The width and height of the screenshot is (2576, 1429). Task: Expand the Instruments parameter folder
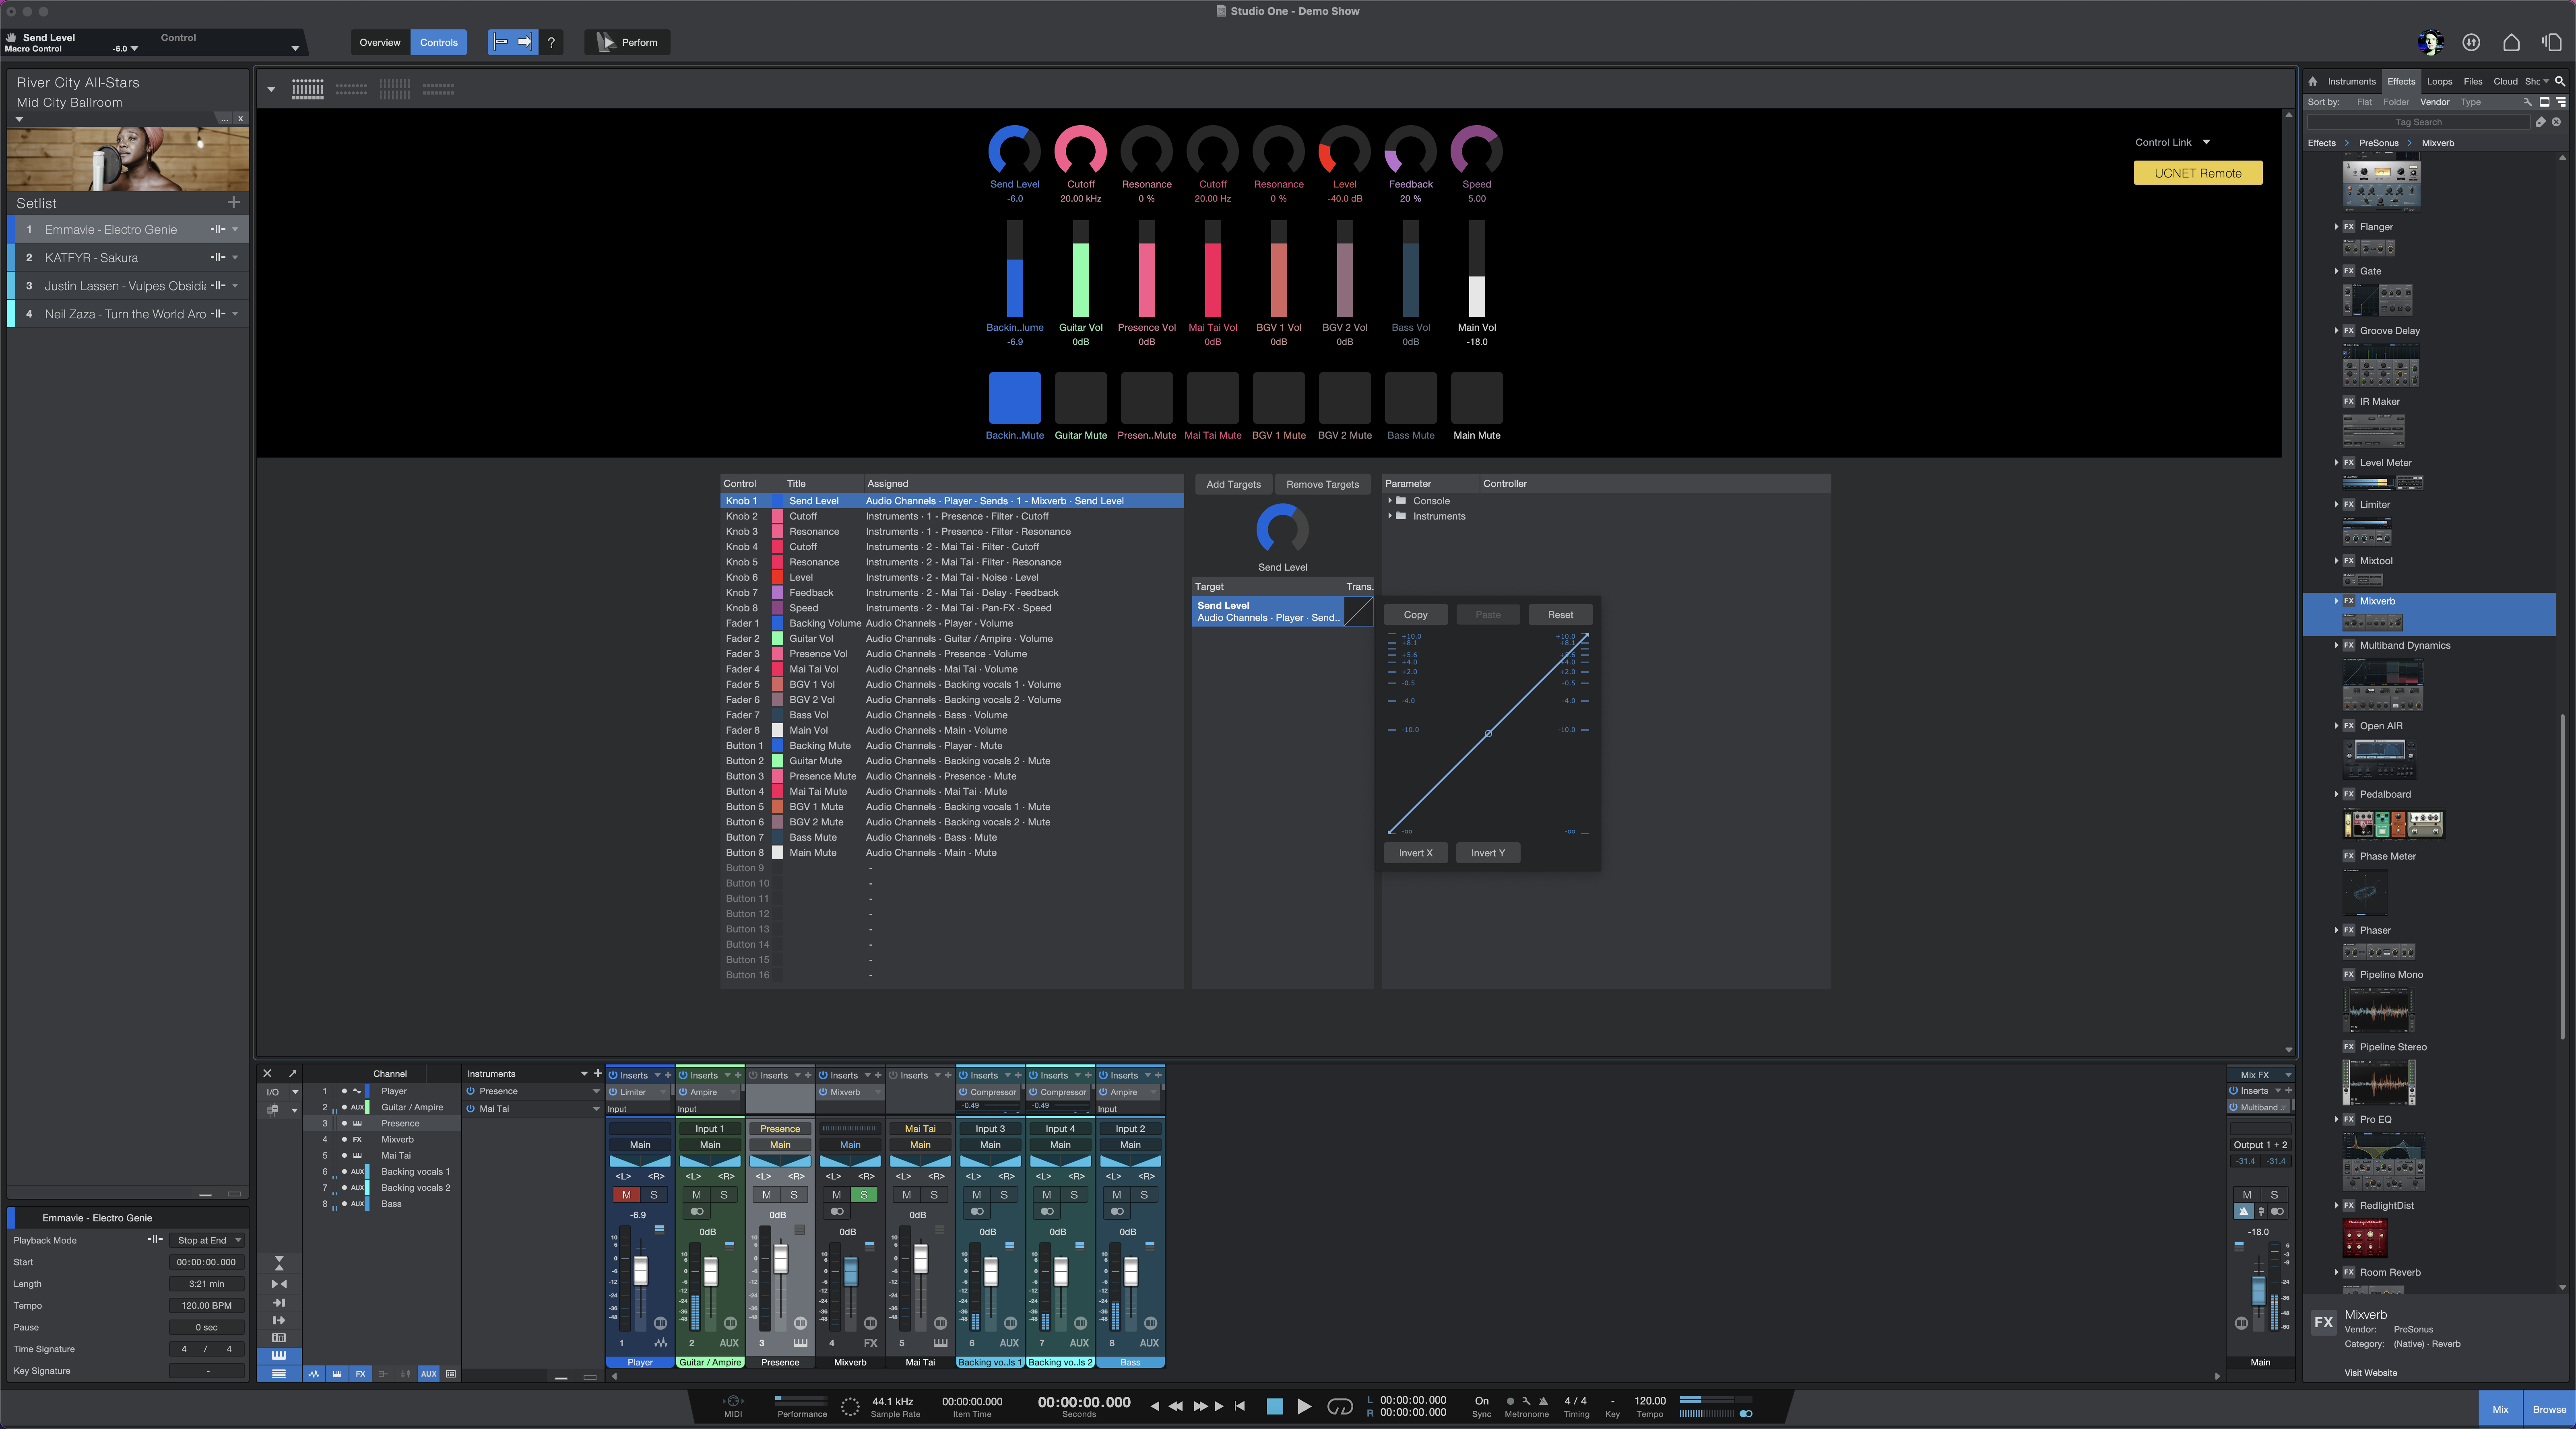(1389, 516)
